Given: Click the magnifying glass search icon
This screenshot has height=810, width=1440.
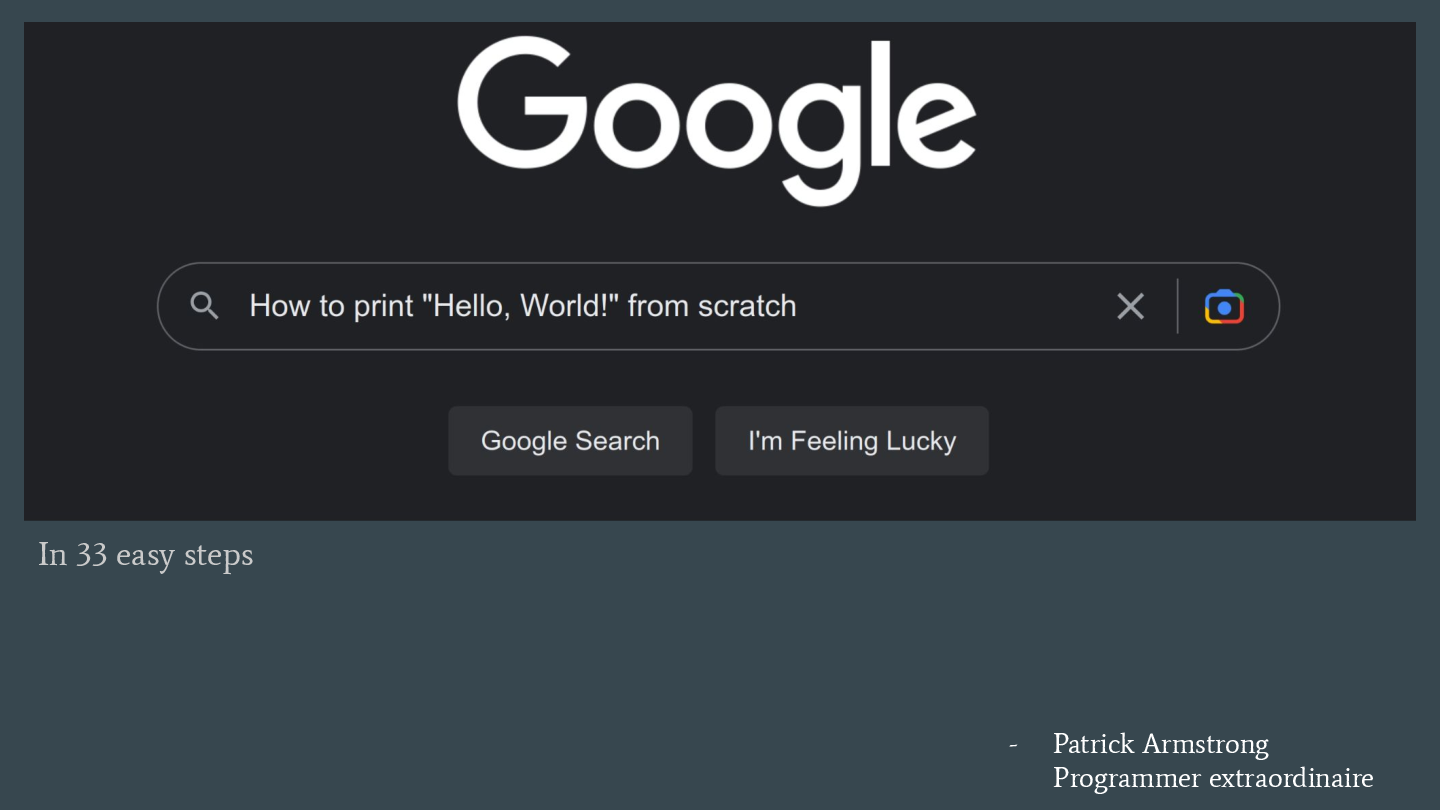Looking at the screenshot, I should coord(204,306).
